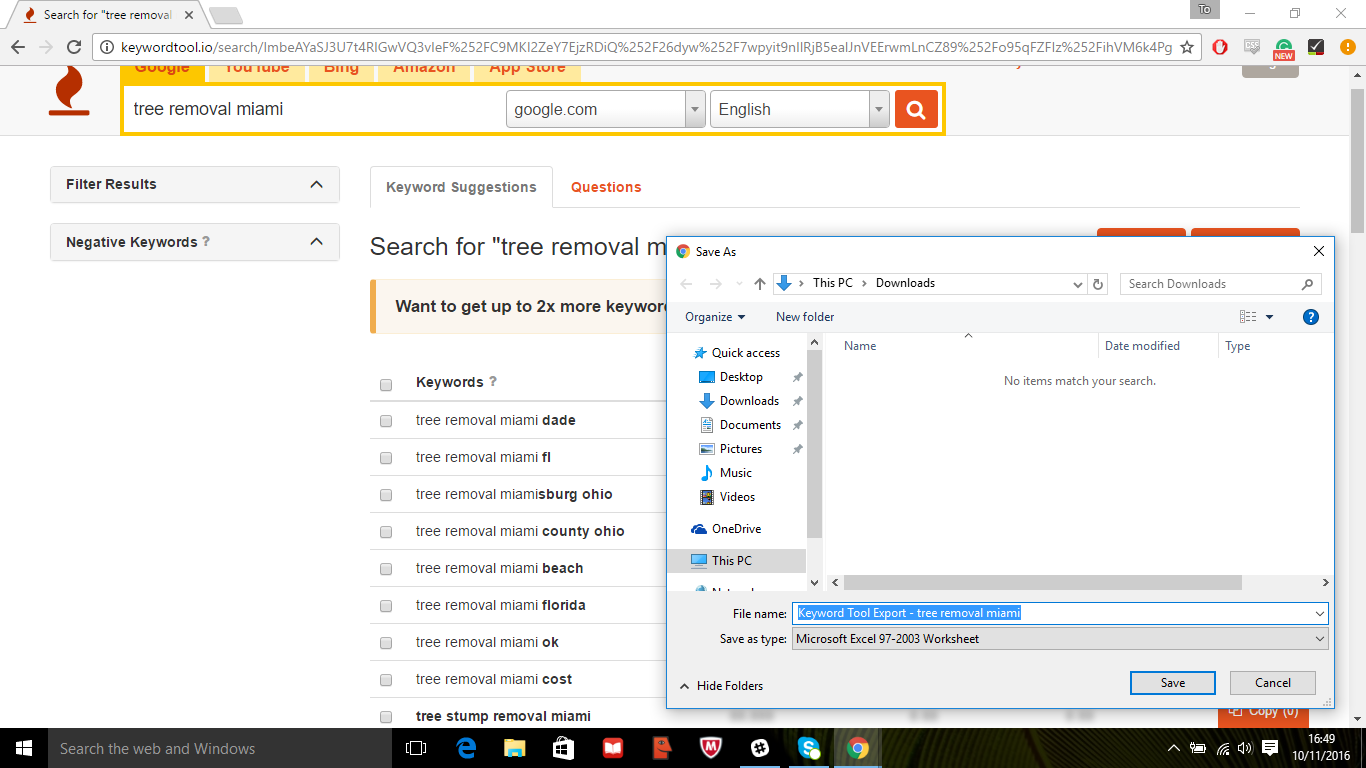Open McAfee from the taskbar

point(711,748)
